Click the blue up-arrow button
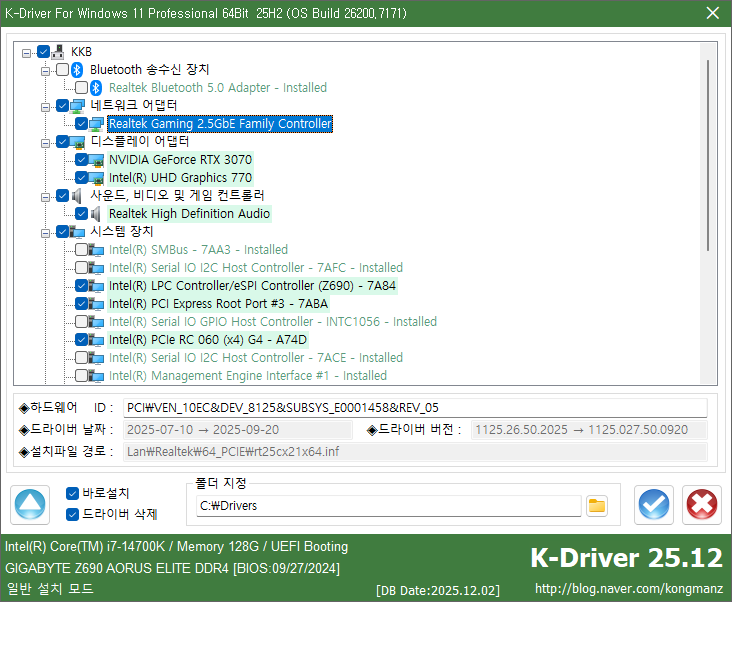732x648 pixels. pos(30,505)
